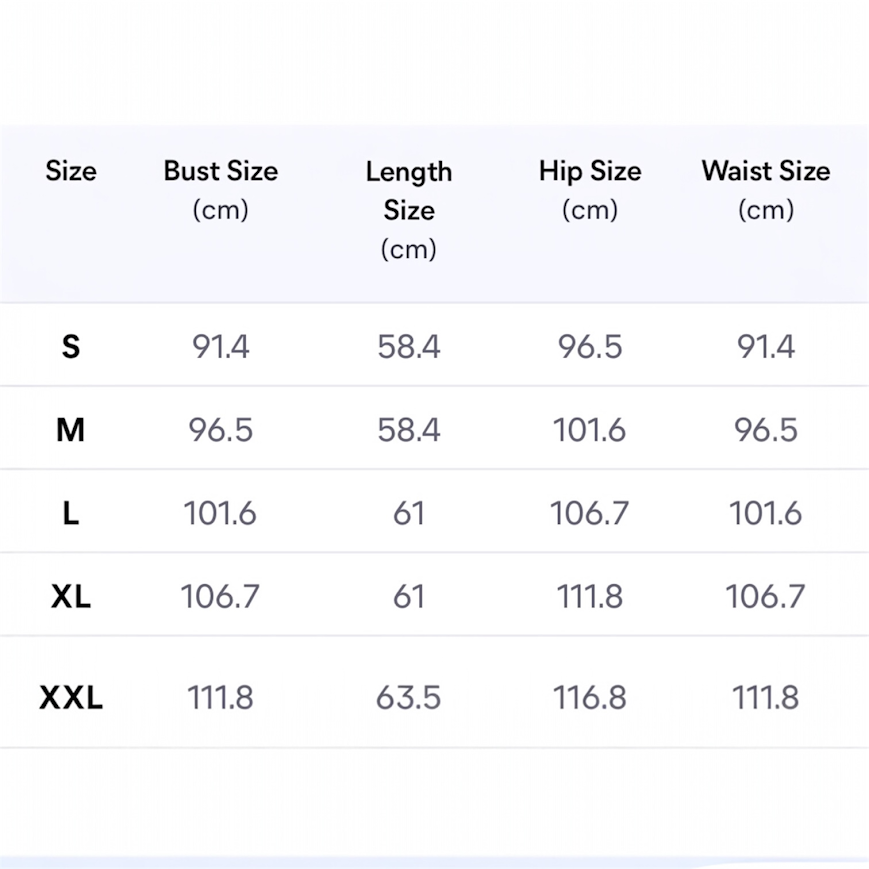Select the XXL size row label
869x869 pixels.
coord(71,697)
